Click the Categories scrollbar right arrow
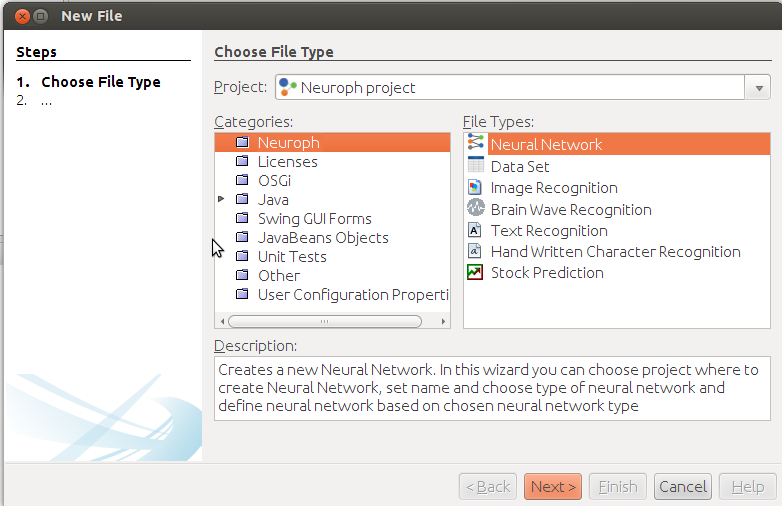The image size is (782, 506). 444,322
